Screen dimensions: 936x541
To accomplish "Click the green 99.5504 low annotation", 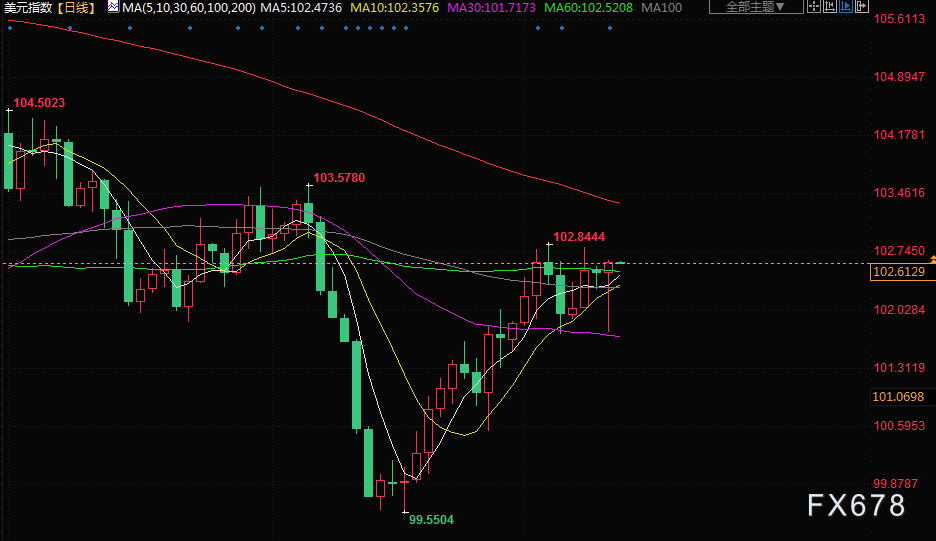I will pyautogui.click(x=431, y=520).
